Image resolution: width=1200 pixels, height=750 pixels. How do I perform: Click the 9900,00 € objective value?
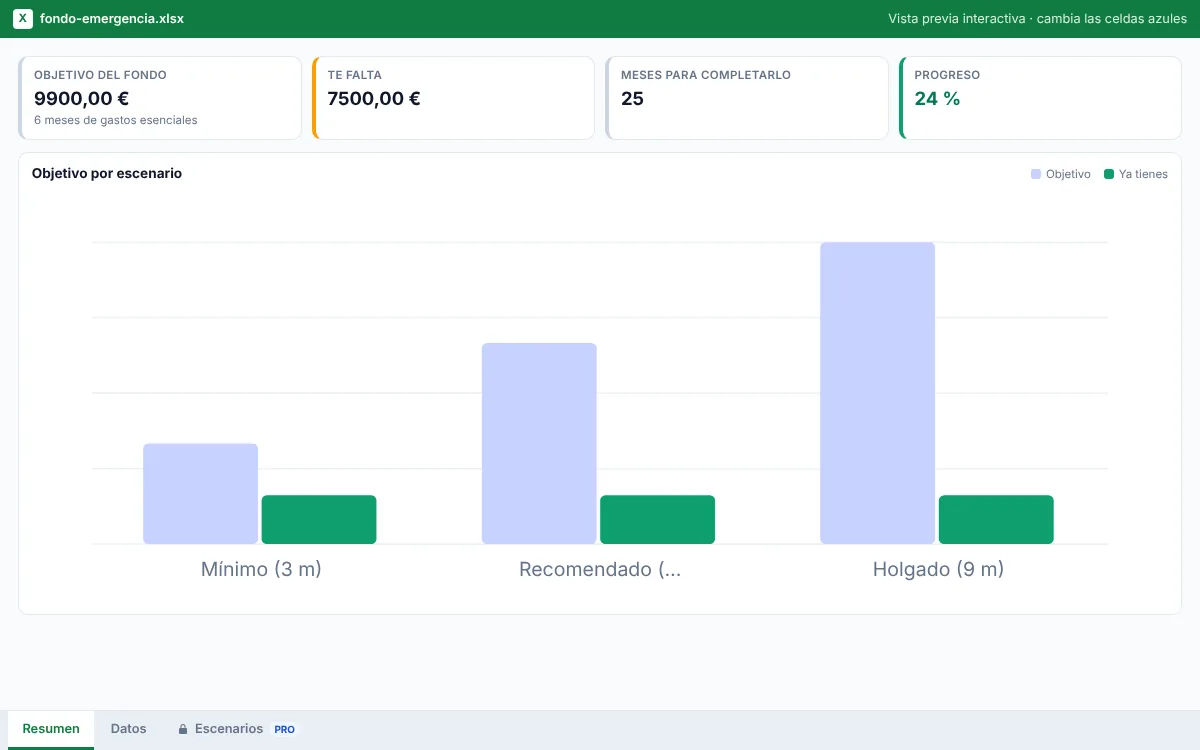pyautogui.click(x=81, y=98)
